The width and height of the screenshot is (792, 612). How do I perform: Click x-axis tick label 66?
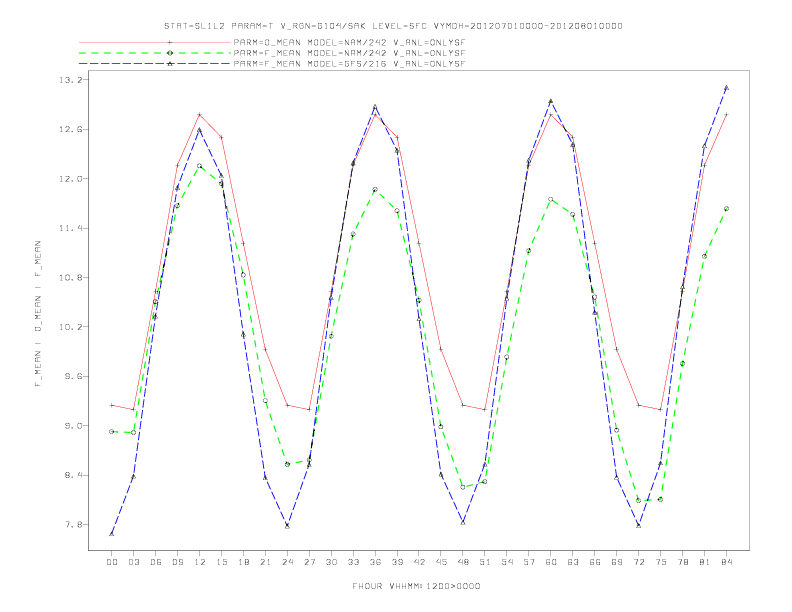tap(595, 562)
